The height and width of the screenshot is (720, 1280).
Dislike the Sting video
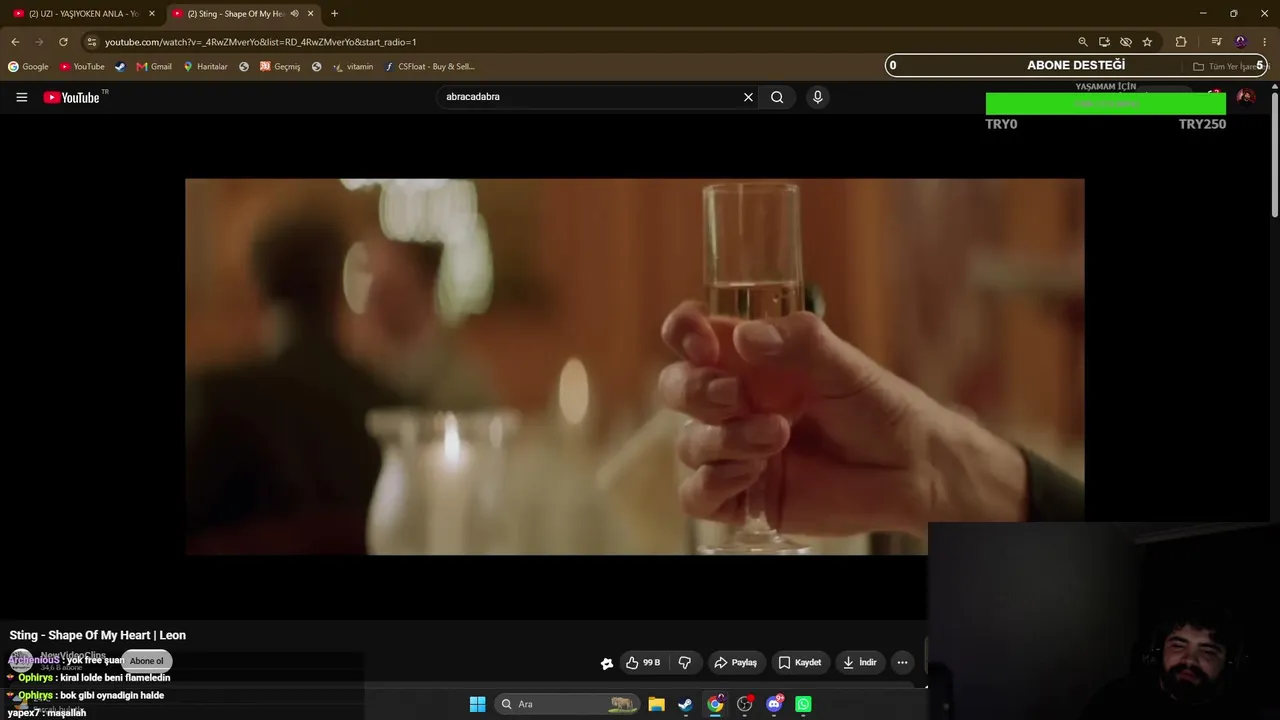click(685, 662)
